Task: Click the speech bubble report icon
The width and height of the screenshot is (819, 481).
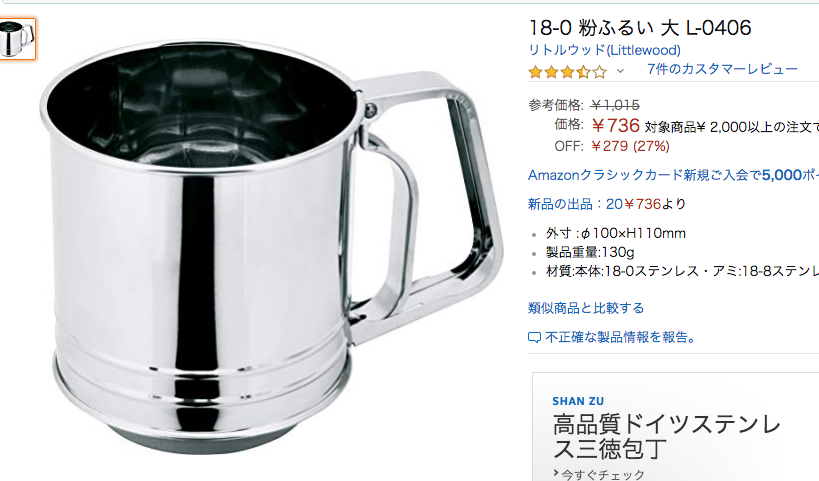Action: 534,337
